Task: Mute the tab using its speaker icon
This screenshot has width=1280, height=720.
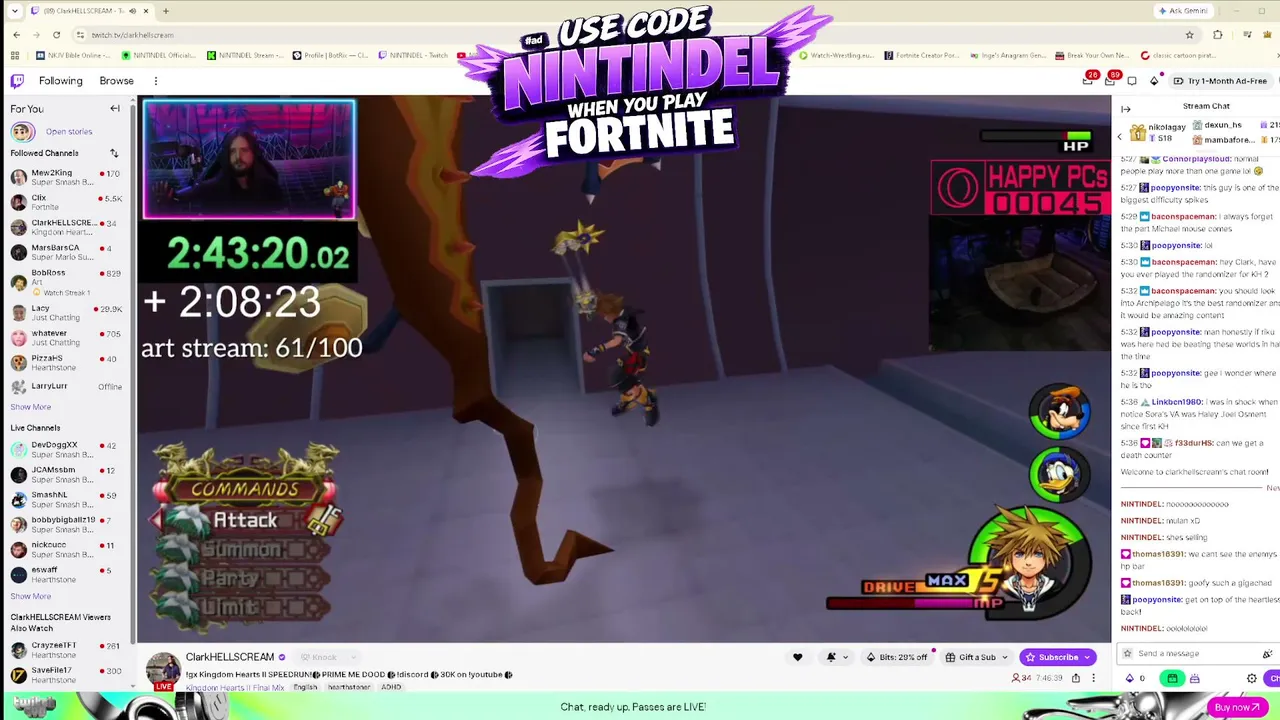Action: click(132, 11)
